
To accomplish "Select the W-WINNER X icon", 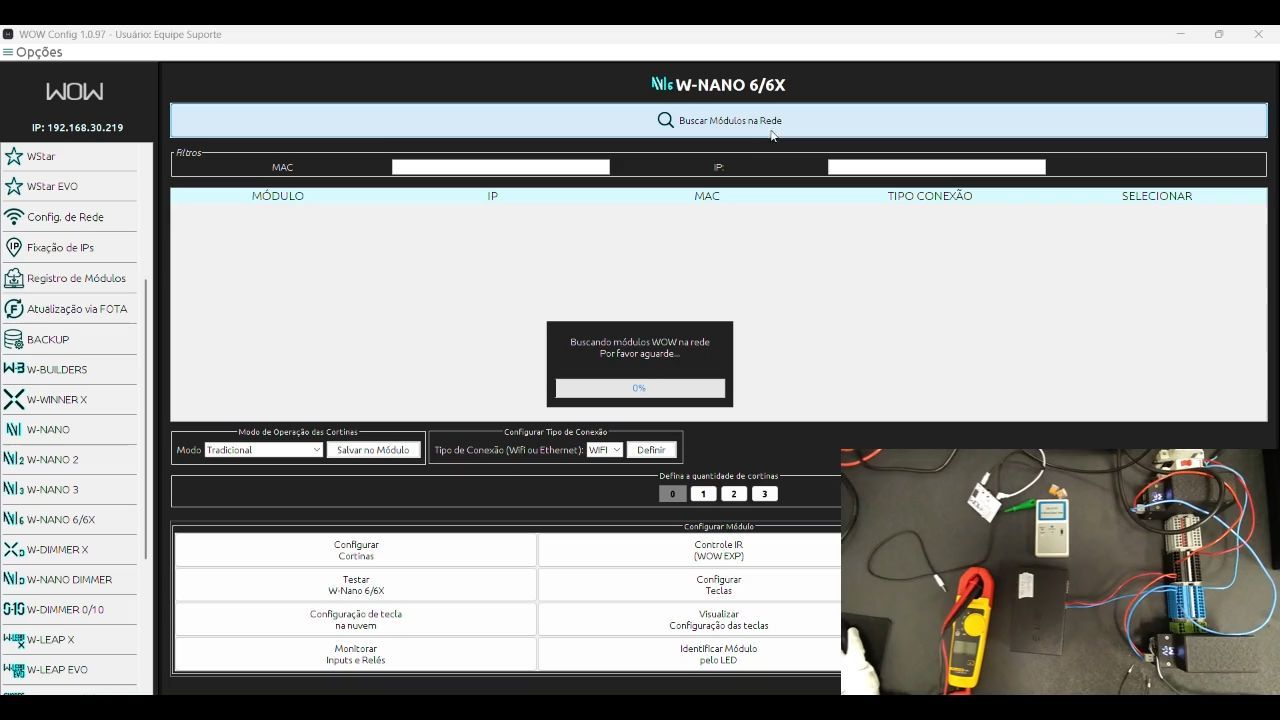I will point(14,400).
